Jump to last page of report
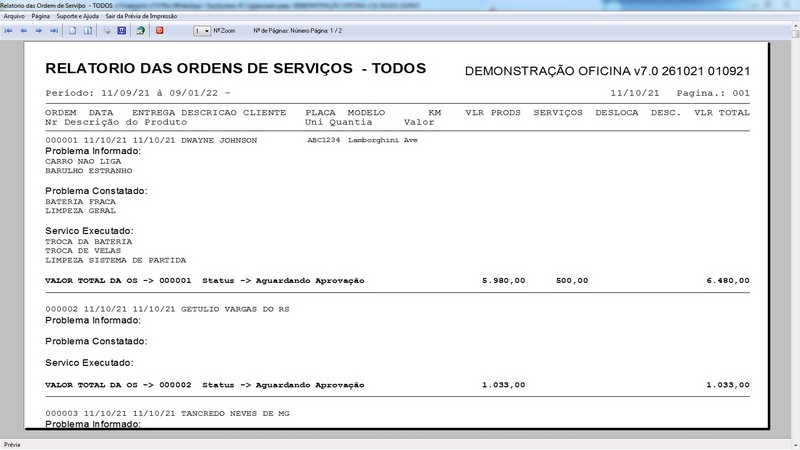Image resolution: width=800 pixels, height=450 pixels. point(54,31)
